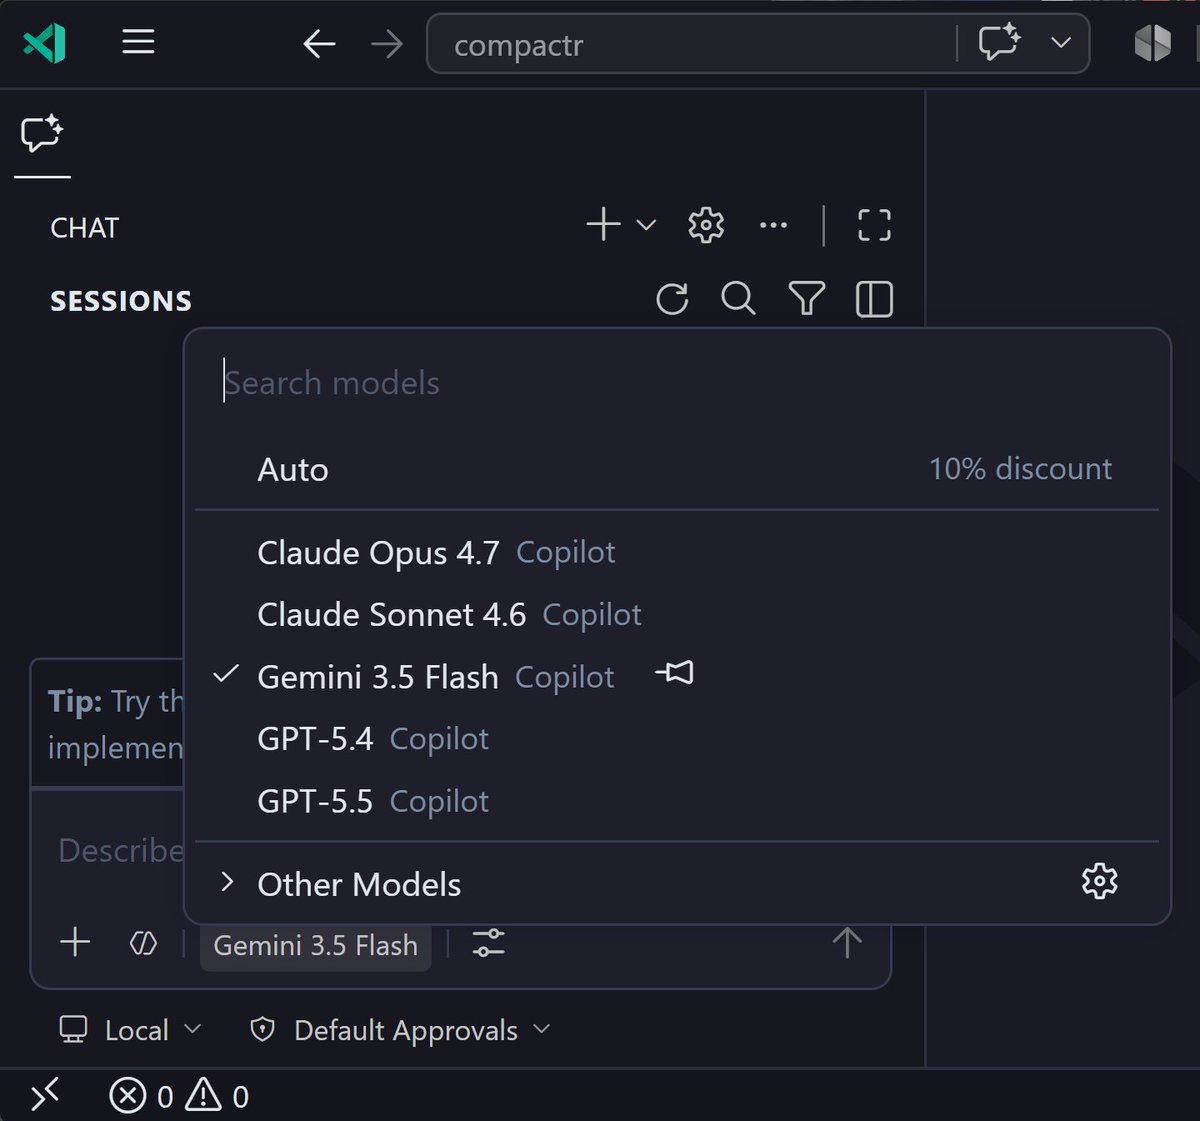Click the layout icon at top right
Screen dimensions: 1200x1121
pyautogui.click(x=1152, y=43)
